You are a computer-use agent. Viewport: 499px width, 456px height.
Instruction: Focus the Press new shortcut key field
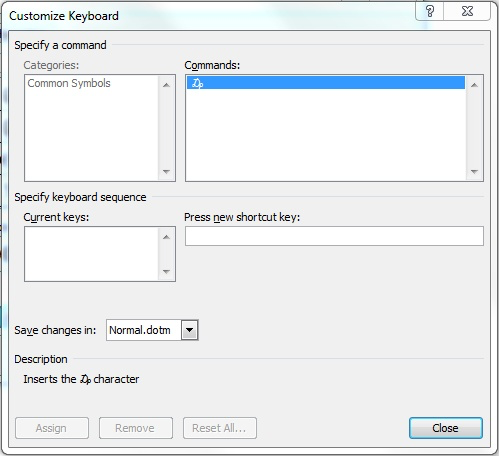pos(334,236)
